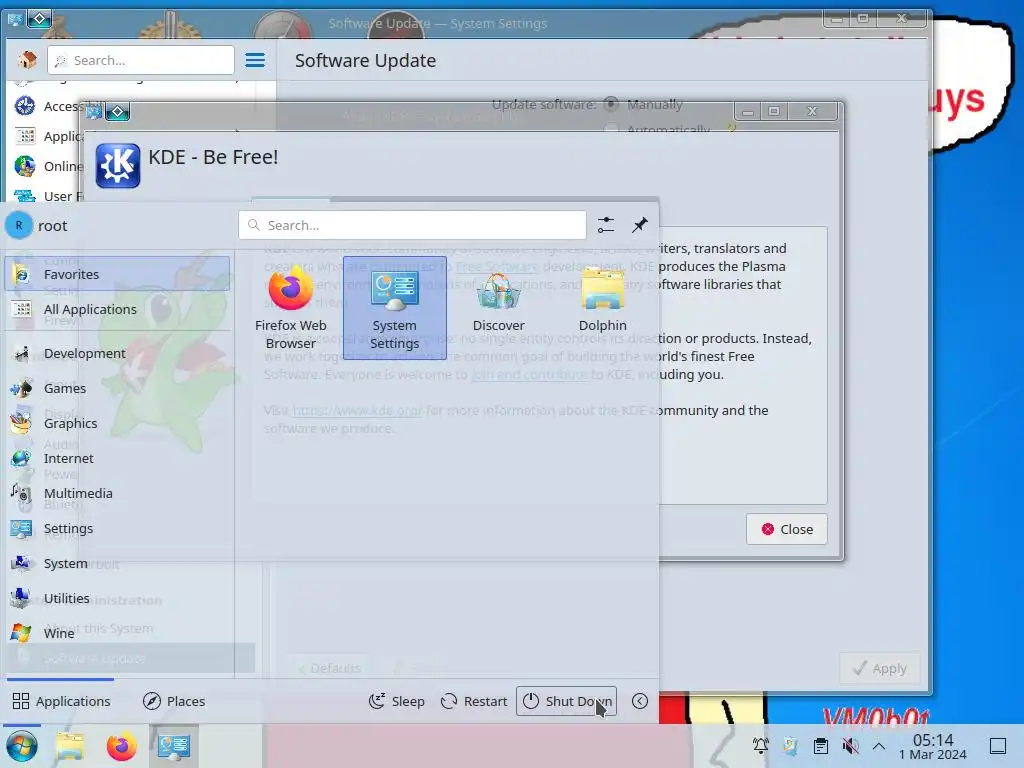Screen dimensions: 1024x768
Task: Click the start menu orb on taskbar
Action: tap(22, 746)
